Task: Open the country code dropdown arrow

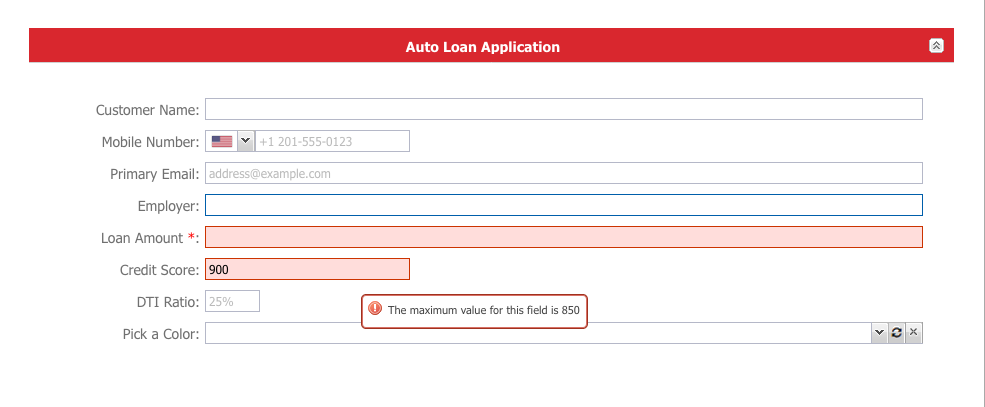Action: [246, 141]
